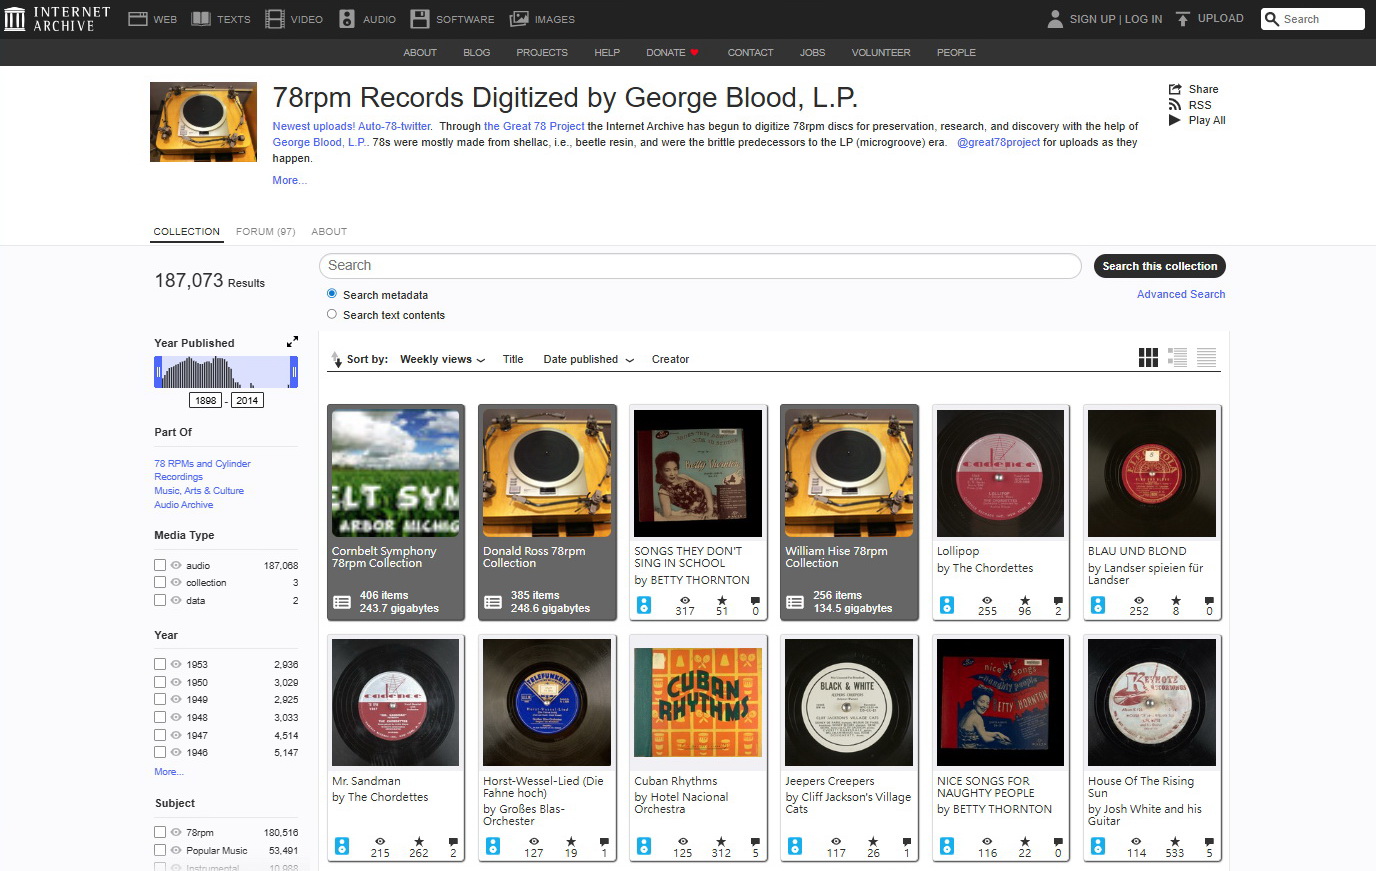Viewport: 1376px width, 871px height.
Task: Open the Donate menu item
Action: point(672,52)
